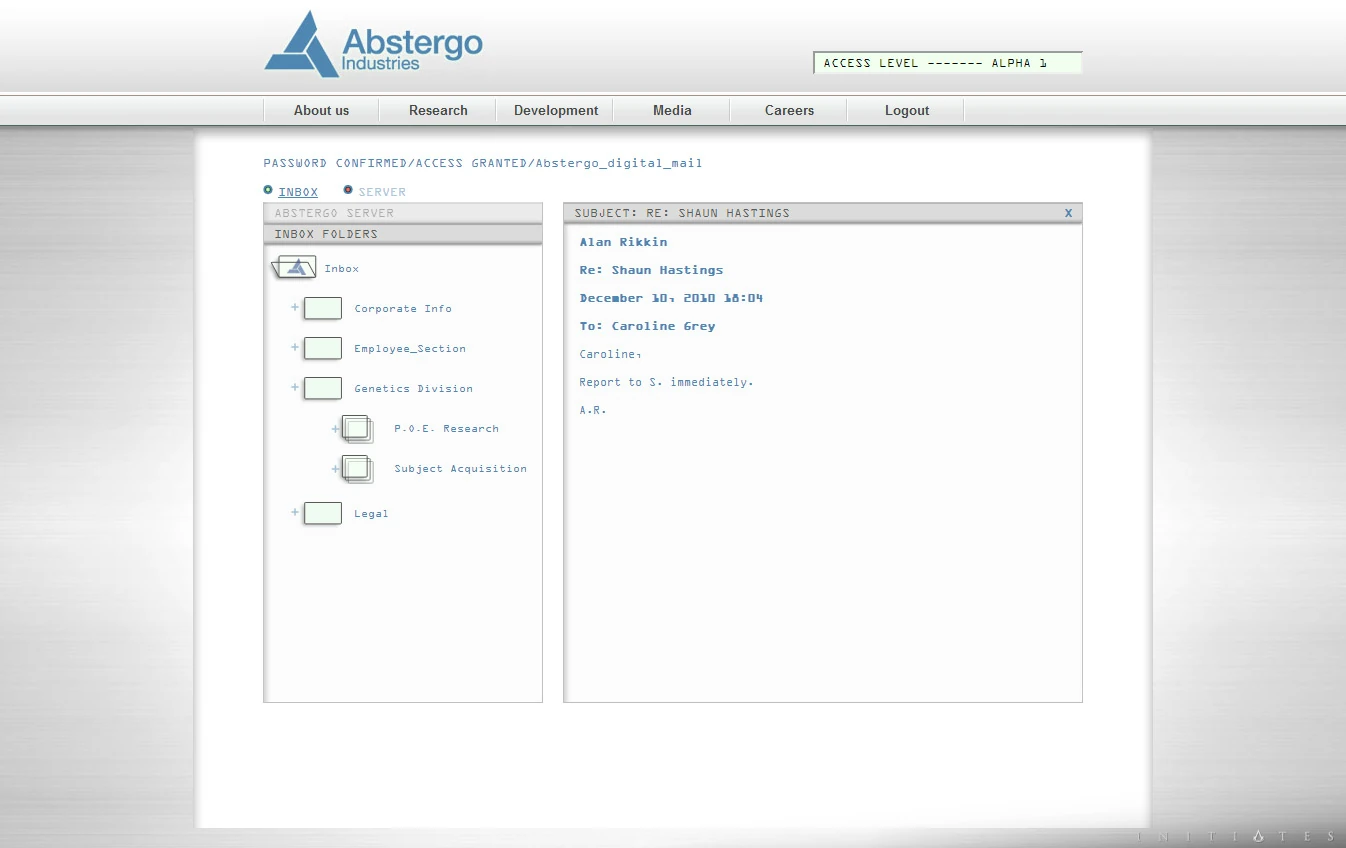The width and height of the screenshot is (1346, 848).
Task: Open the Corporate Info folder label
Action: tap(403, 309)
